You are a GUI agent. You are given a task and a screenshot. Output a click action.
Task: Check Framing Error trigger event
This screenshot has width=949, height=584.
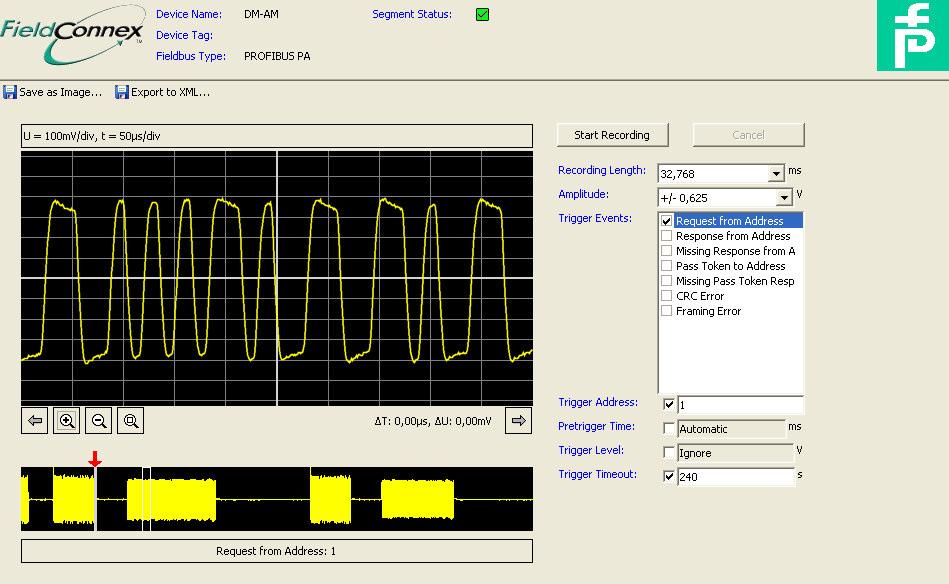point(666,311)
